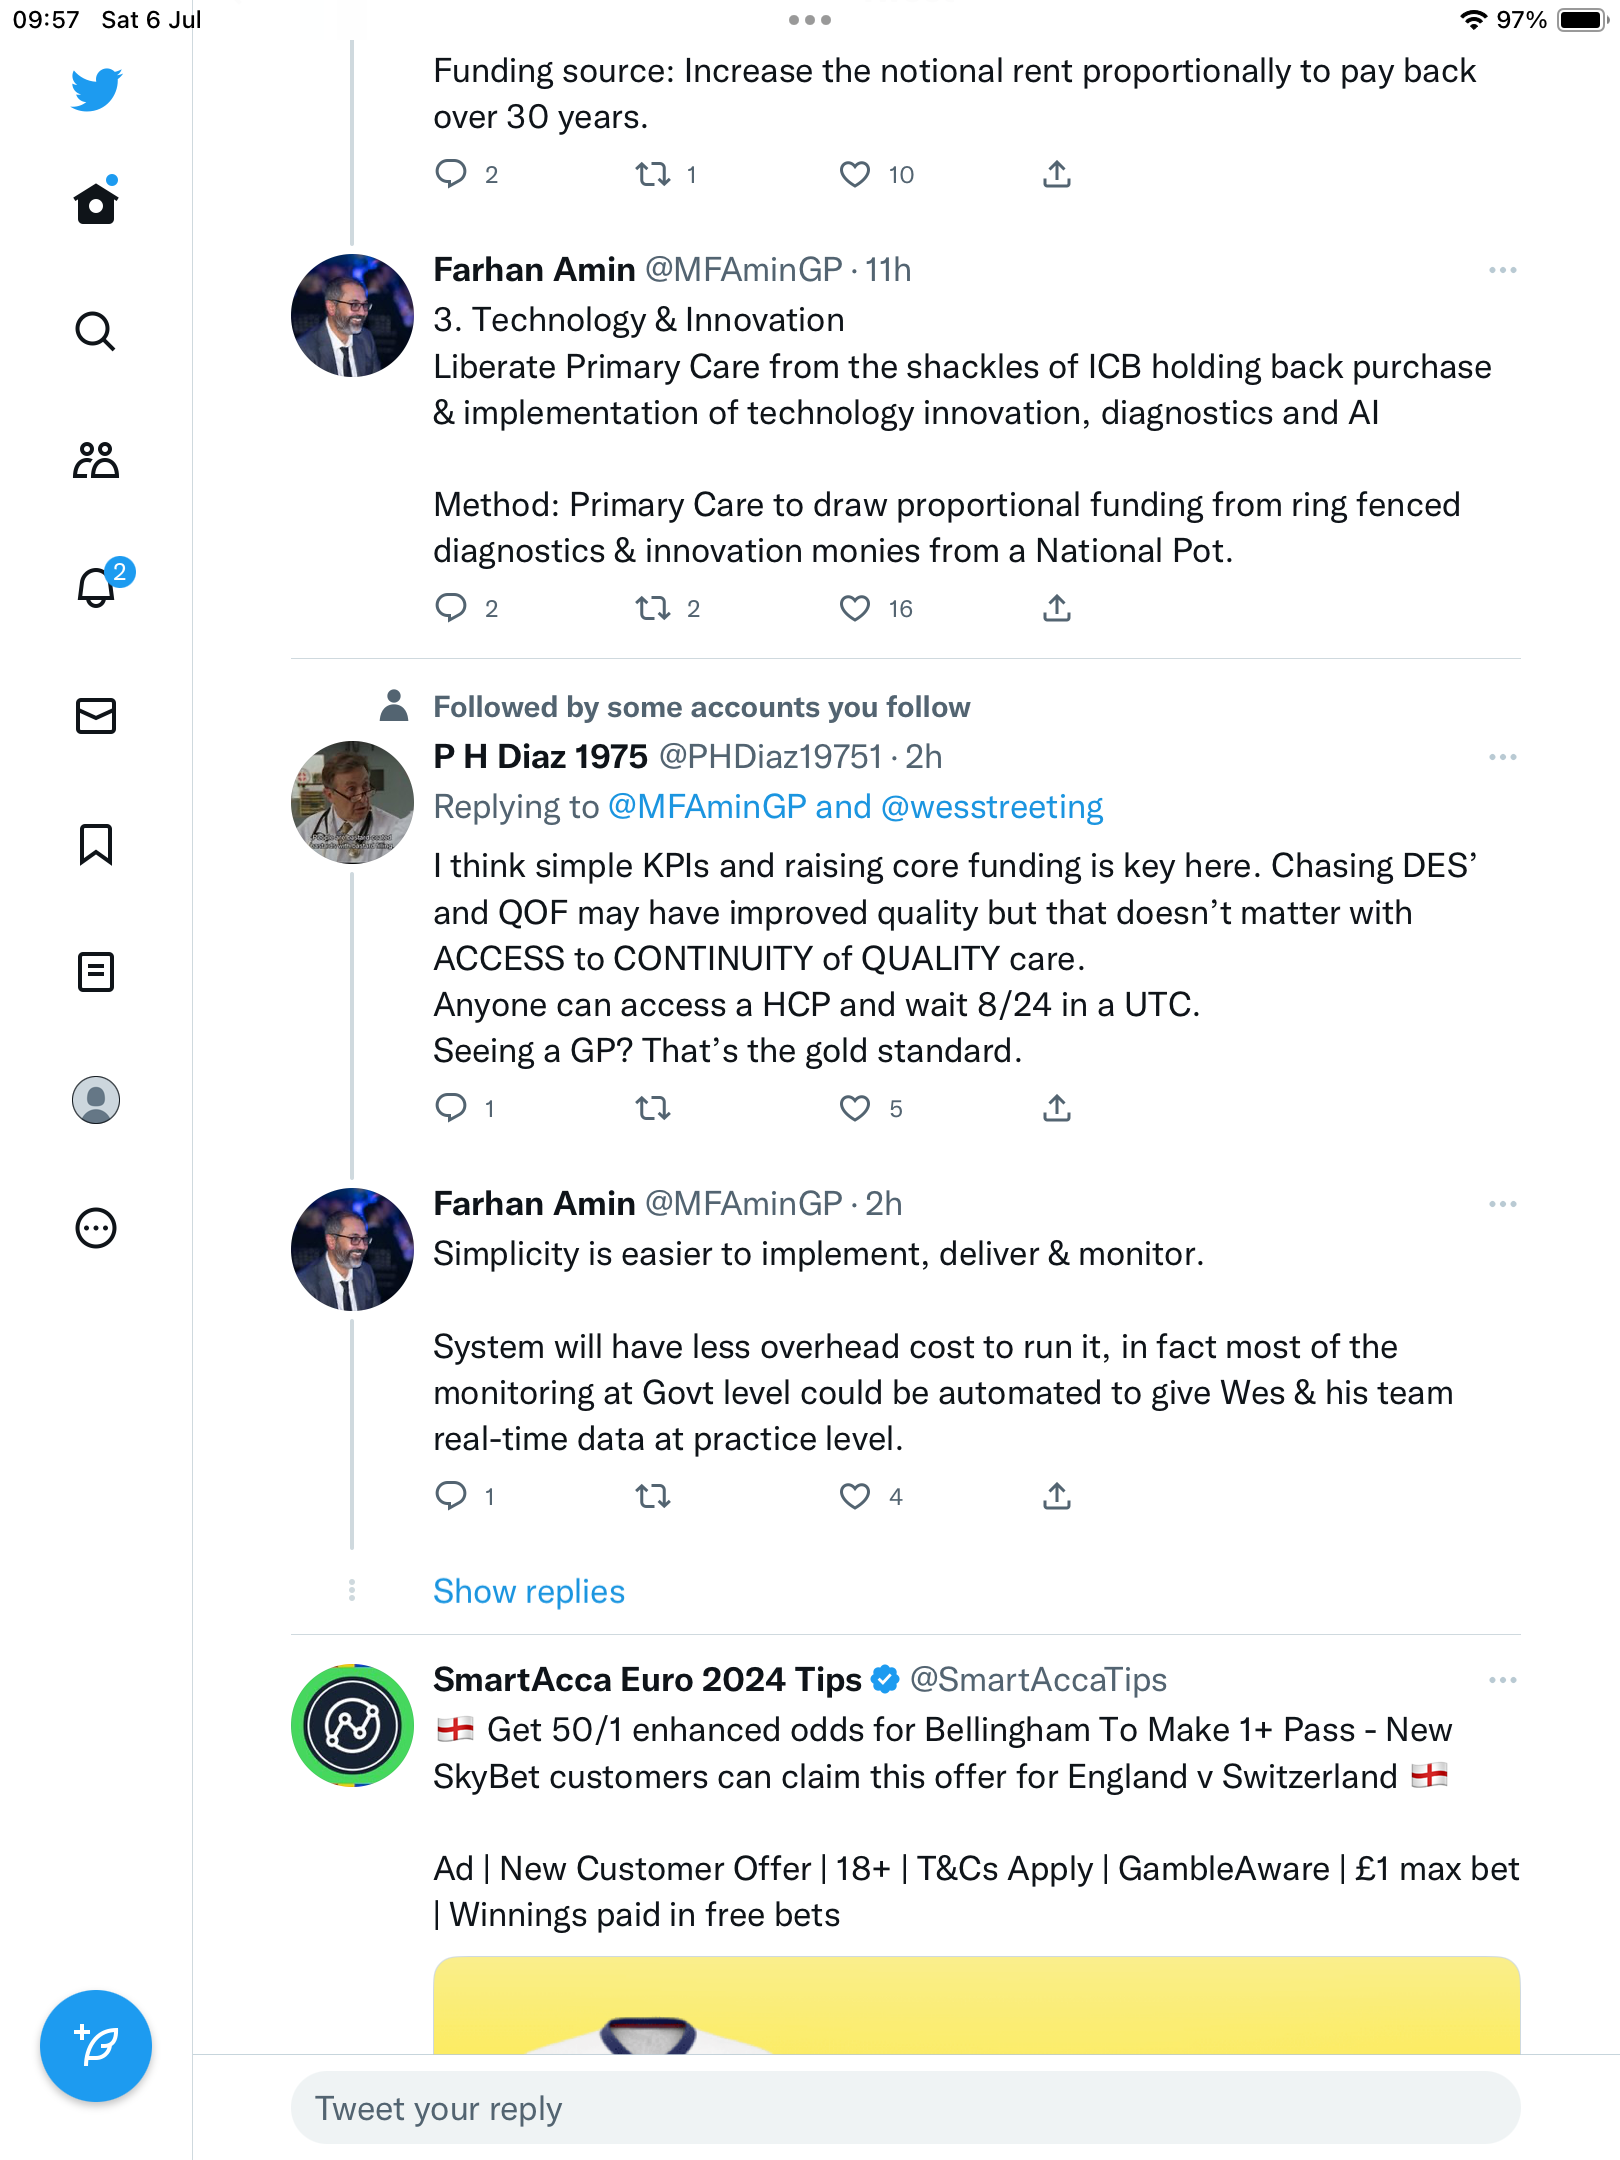1620x2160 pixels.
Task: Open the More circle menu in sidebar
Action: click(96, 1228)
